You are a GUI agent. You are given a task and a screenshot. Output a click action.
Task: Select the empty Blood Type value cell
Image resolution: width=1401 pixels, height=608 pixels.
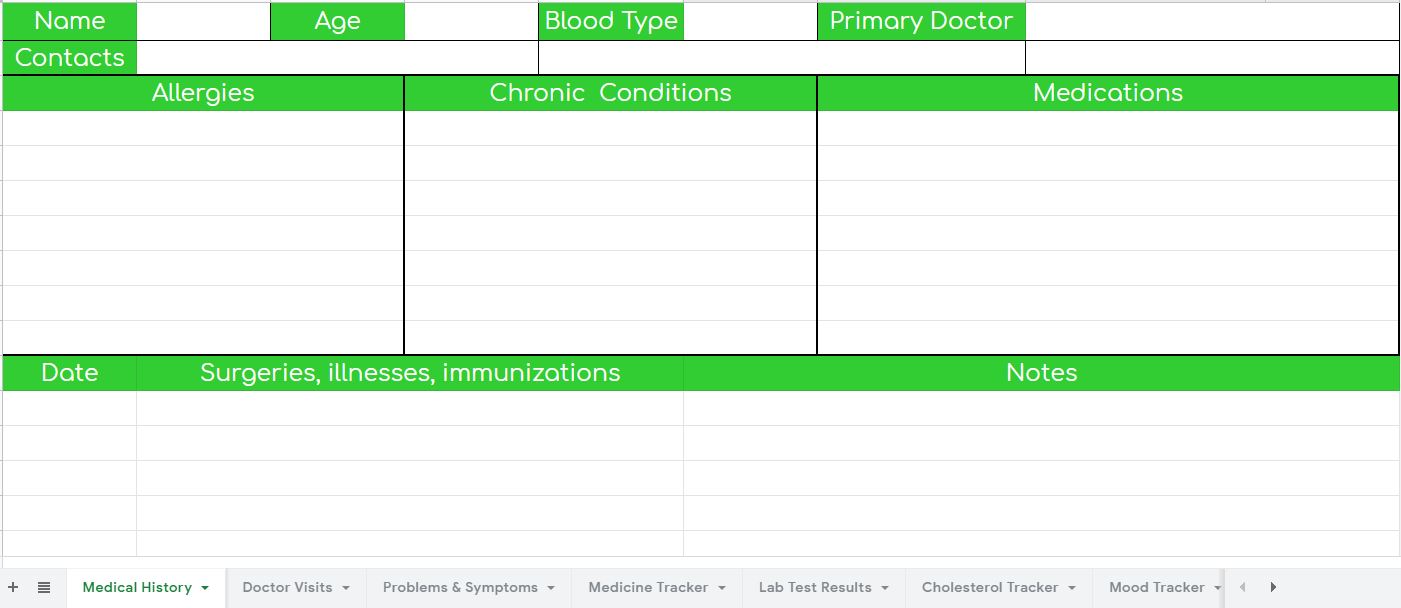pos(750,21)
